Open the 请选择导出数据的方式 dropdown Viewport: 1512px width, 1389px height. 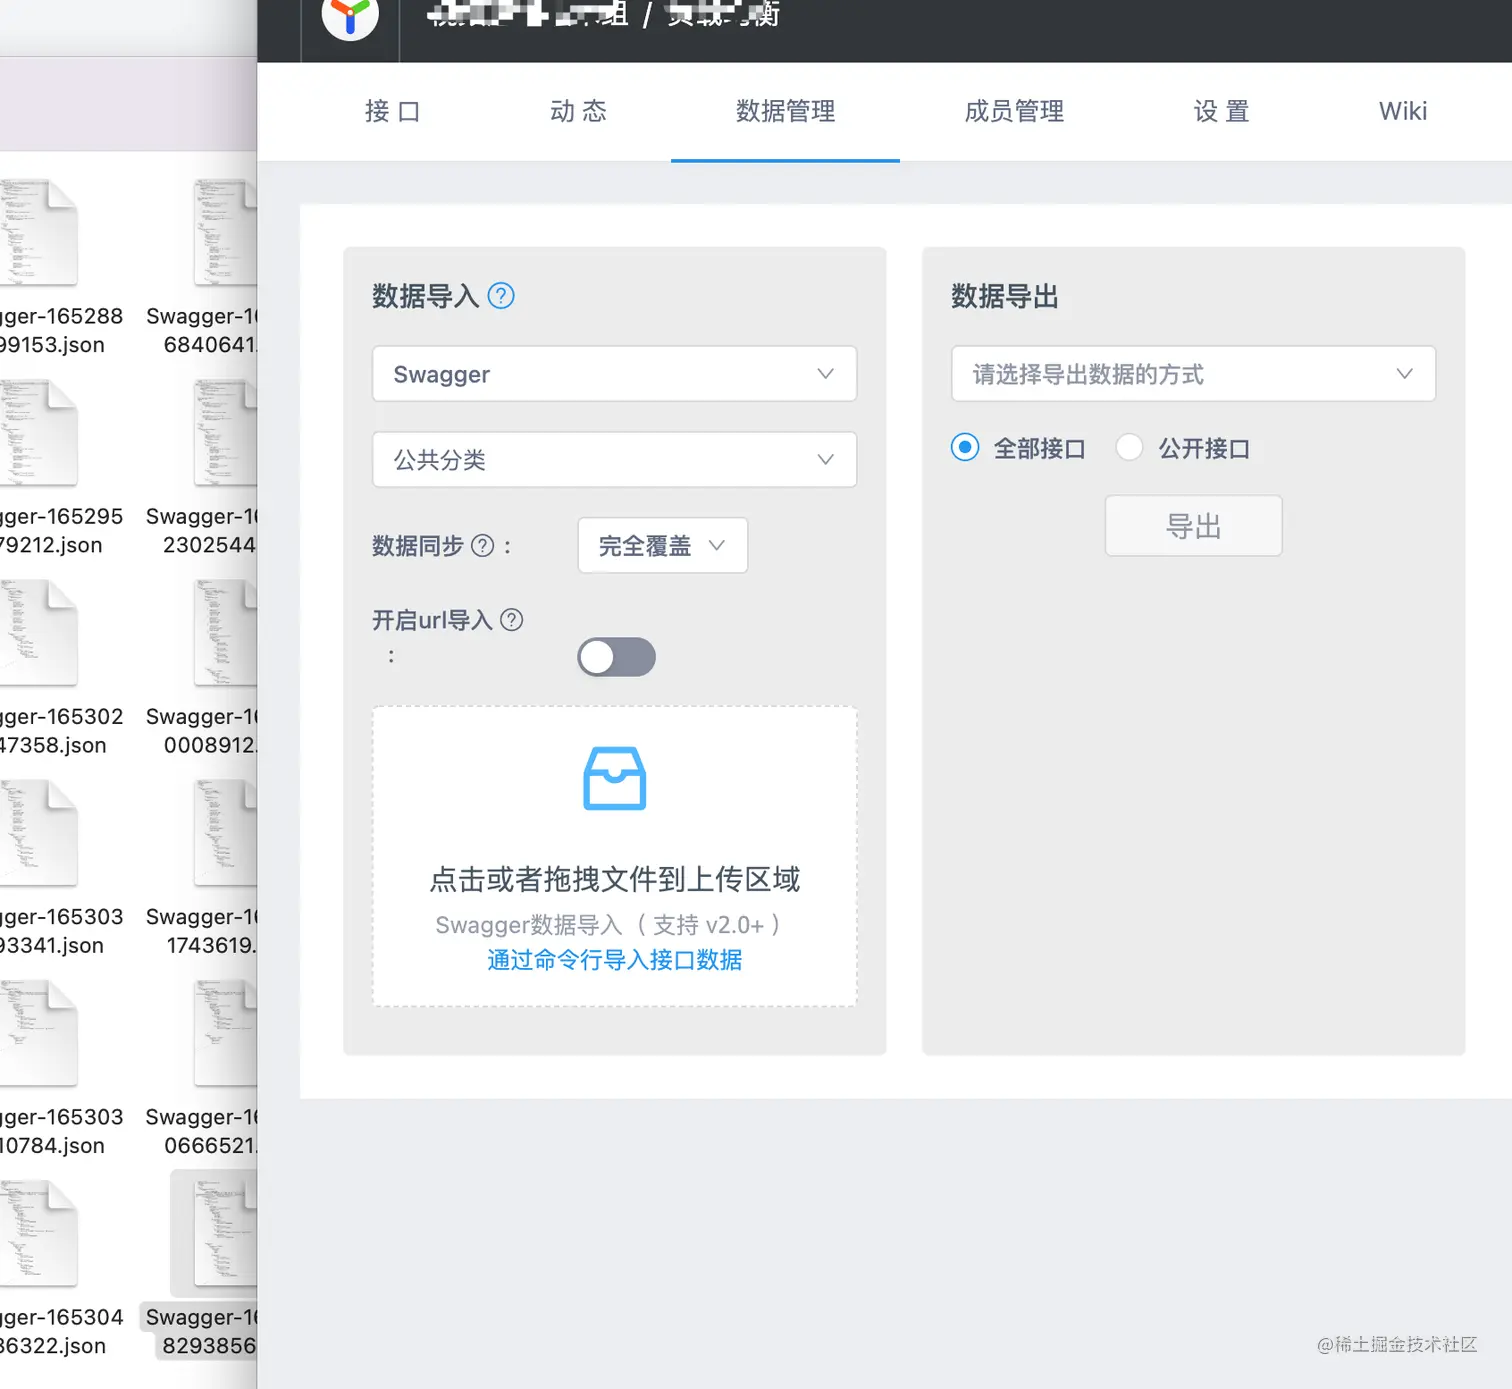[x=1193, y=374]
